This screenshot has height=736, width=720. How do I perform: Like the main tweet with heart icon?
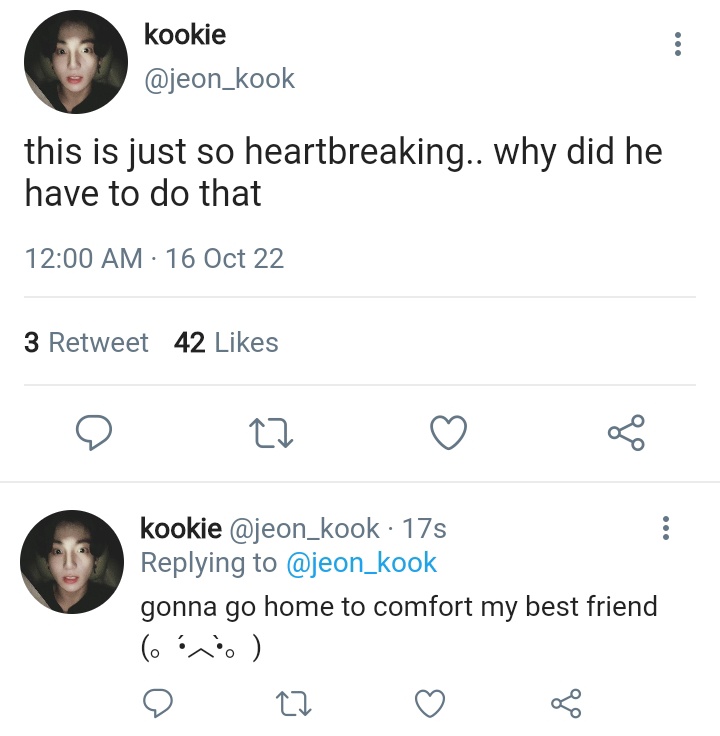click(448, 432)
